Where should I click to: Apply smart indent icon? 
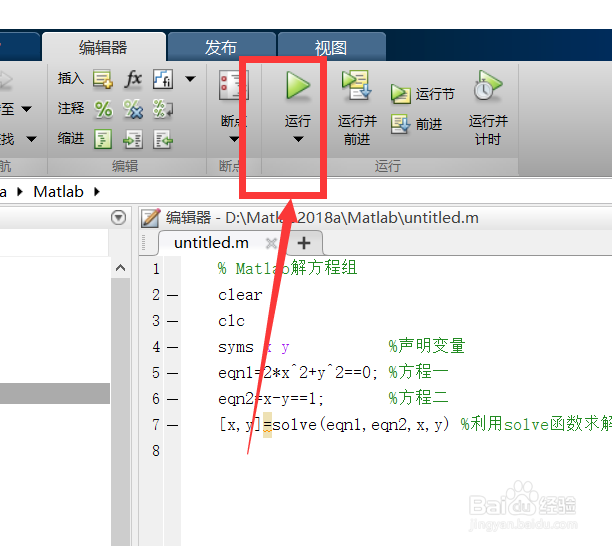[103, 139]
